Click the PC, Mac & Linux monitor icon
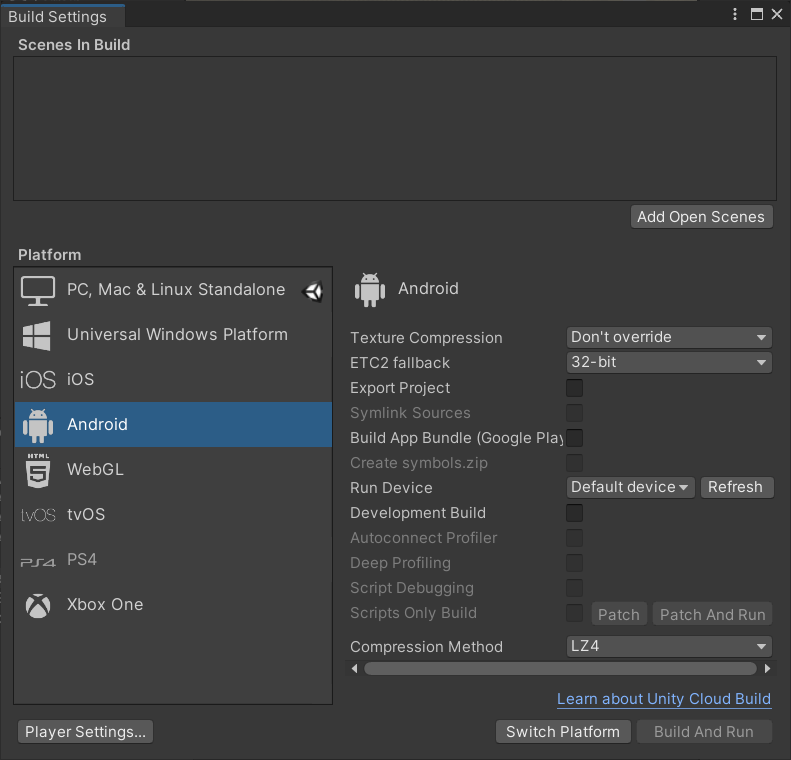Screen dimensions: 791x760 [x=38, y=290]
